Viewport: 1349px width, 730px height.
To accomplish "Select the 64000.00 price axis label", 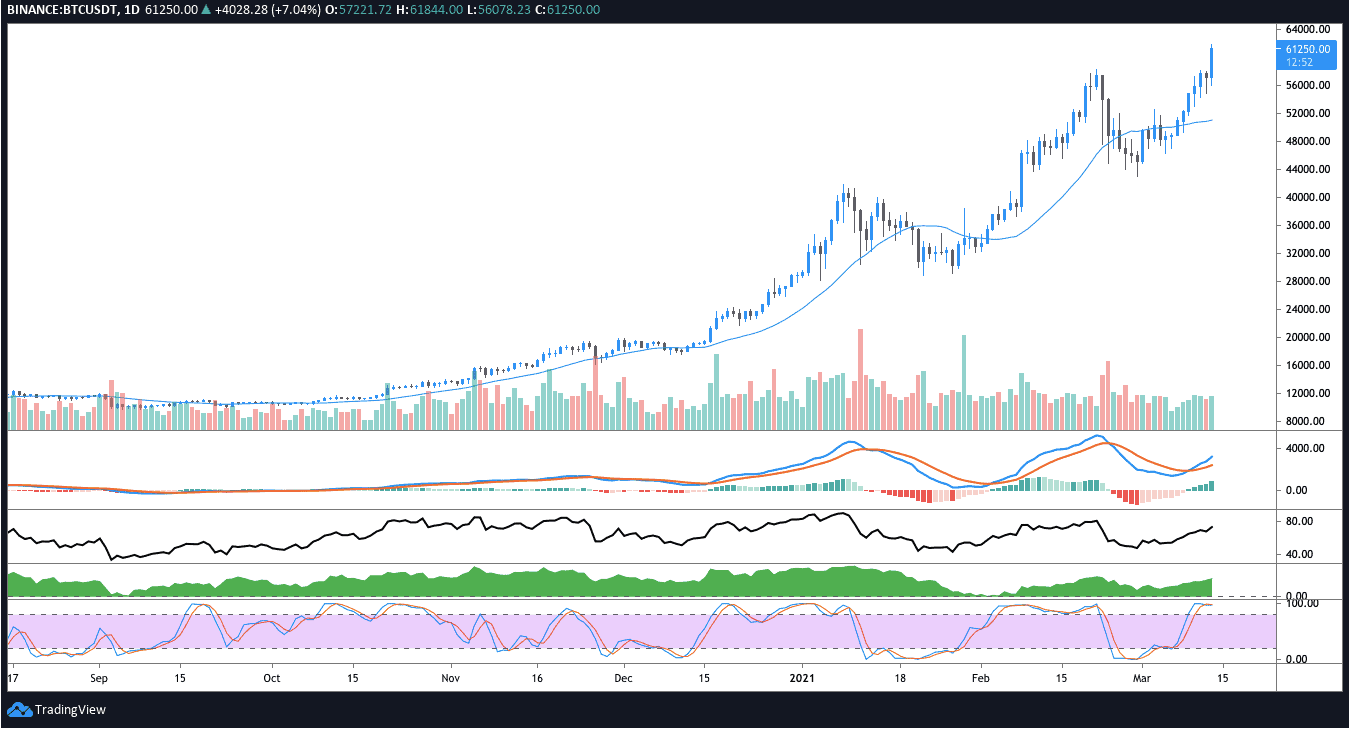I will pos(1309,29).
